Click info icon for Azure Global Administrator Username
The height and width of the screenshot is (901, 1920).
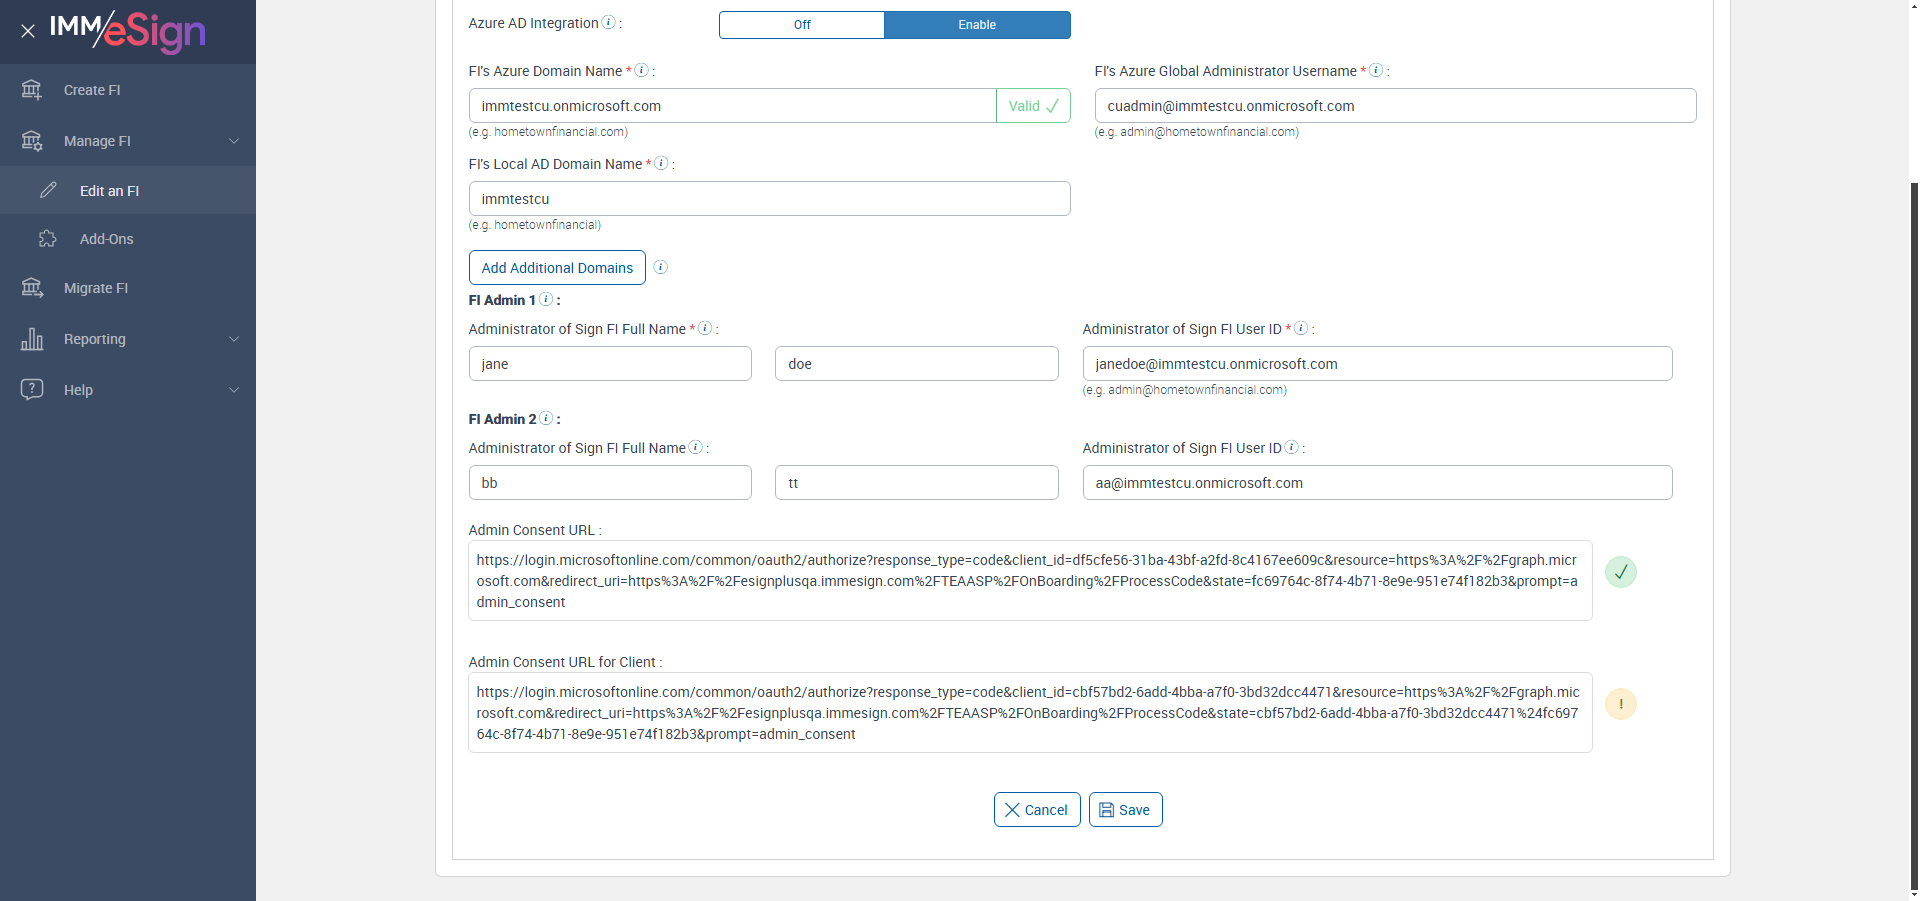click(1376, 71)
